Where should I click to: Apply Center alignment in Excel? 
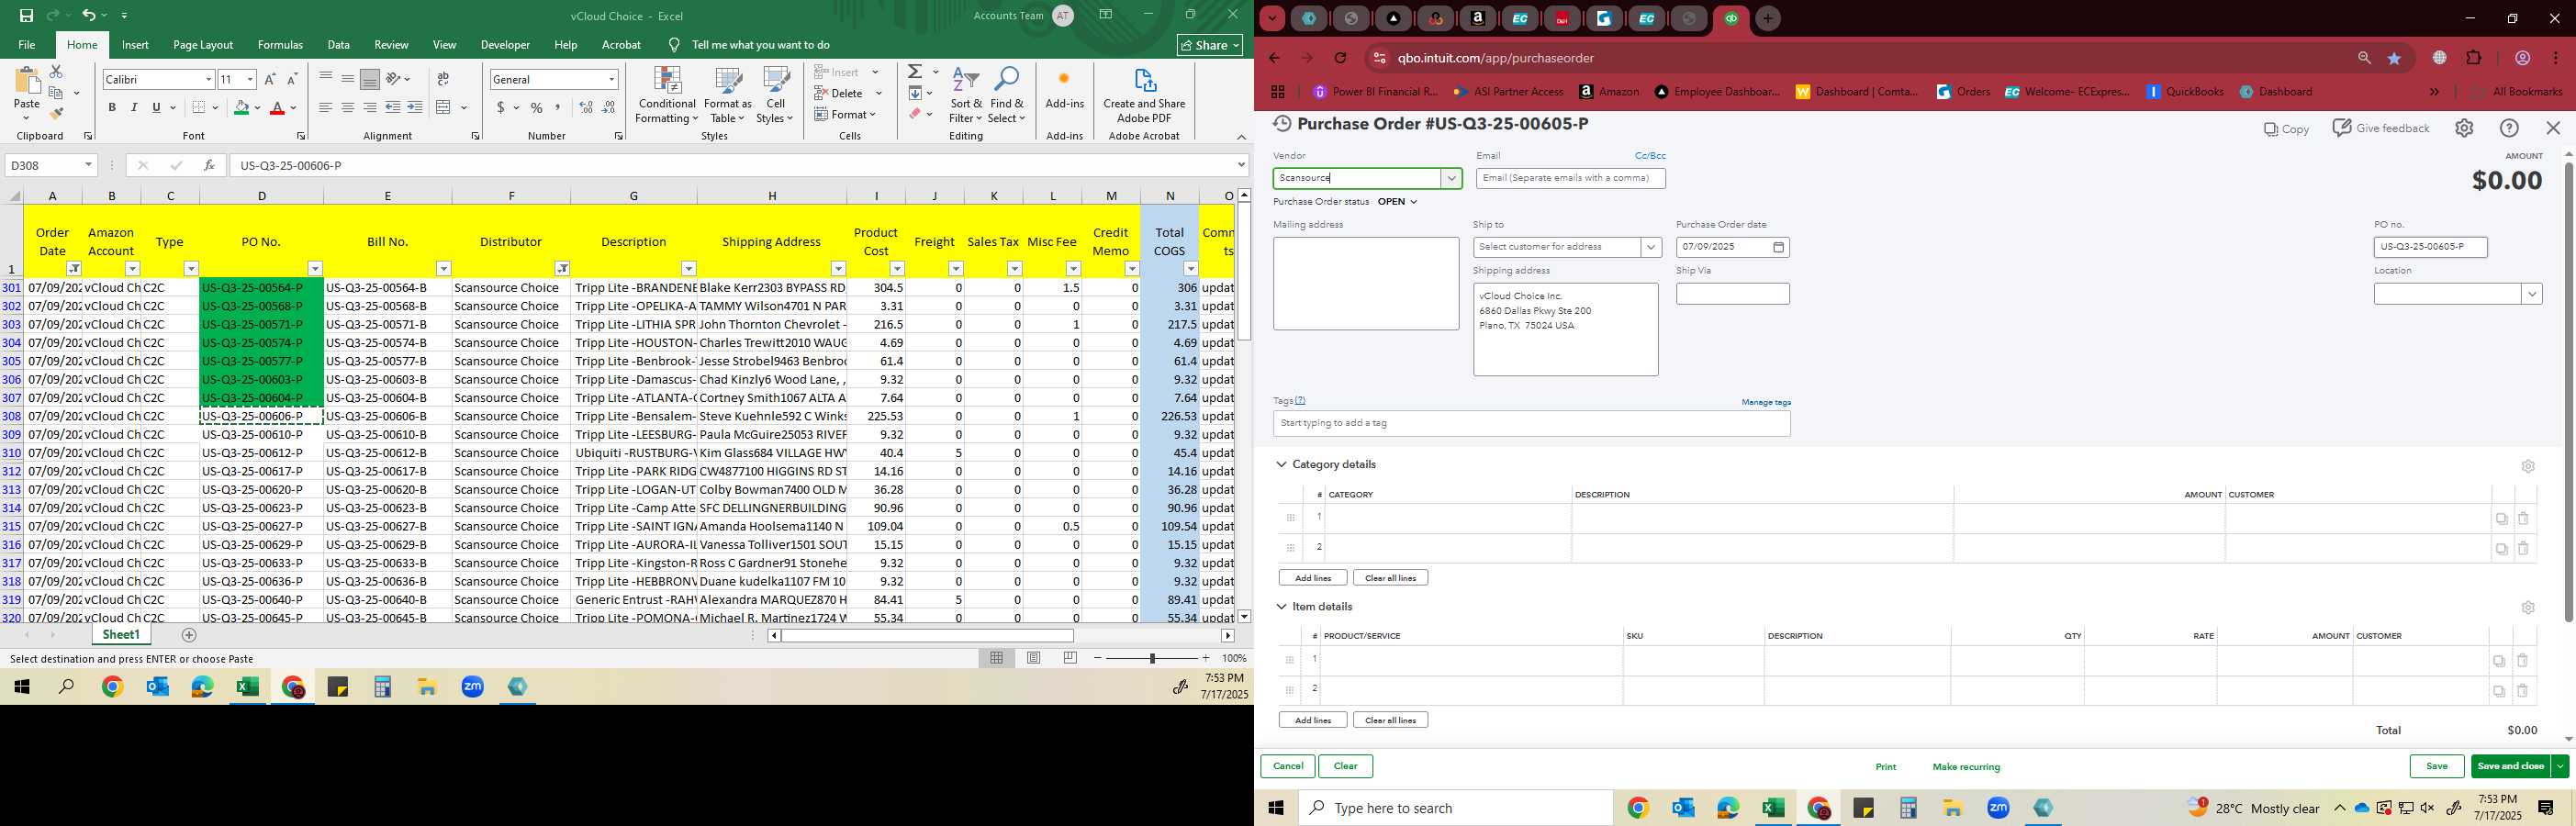347,107
